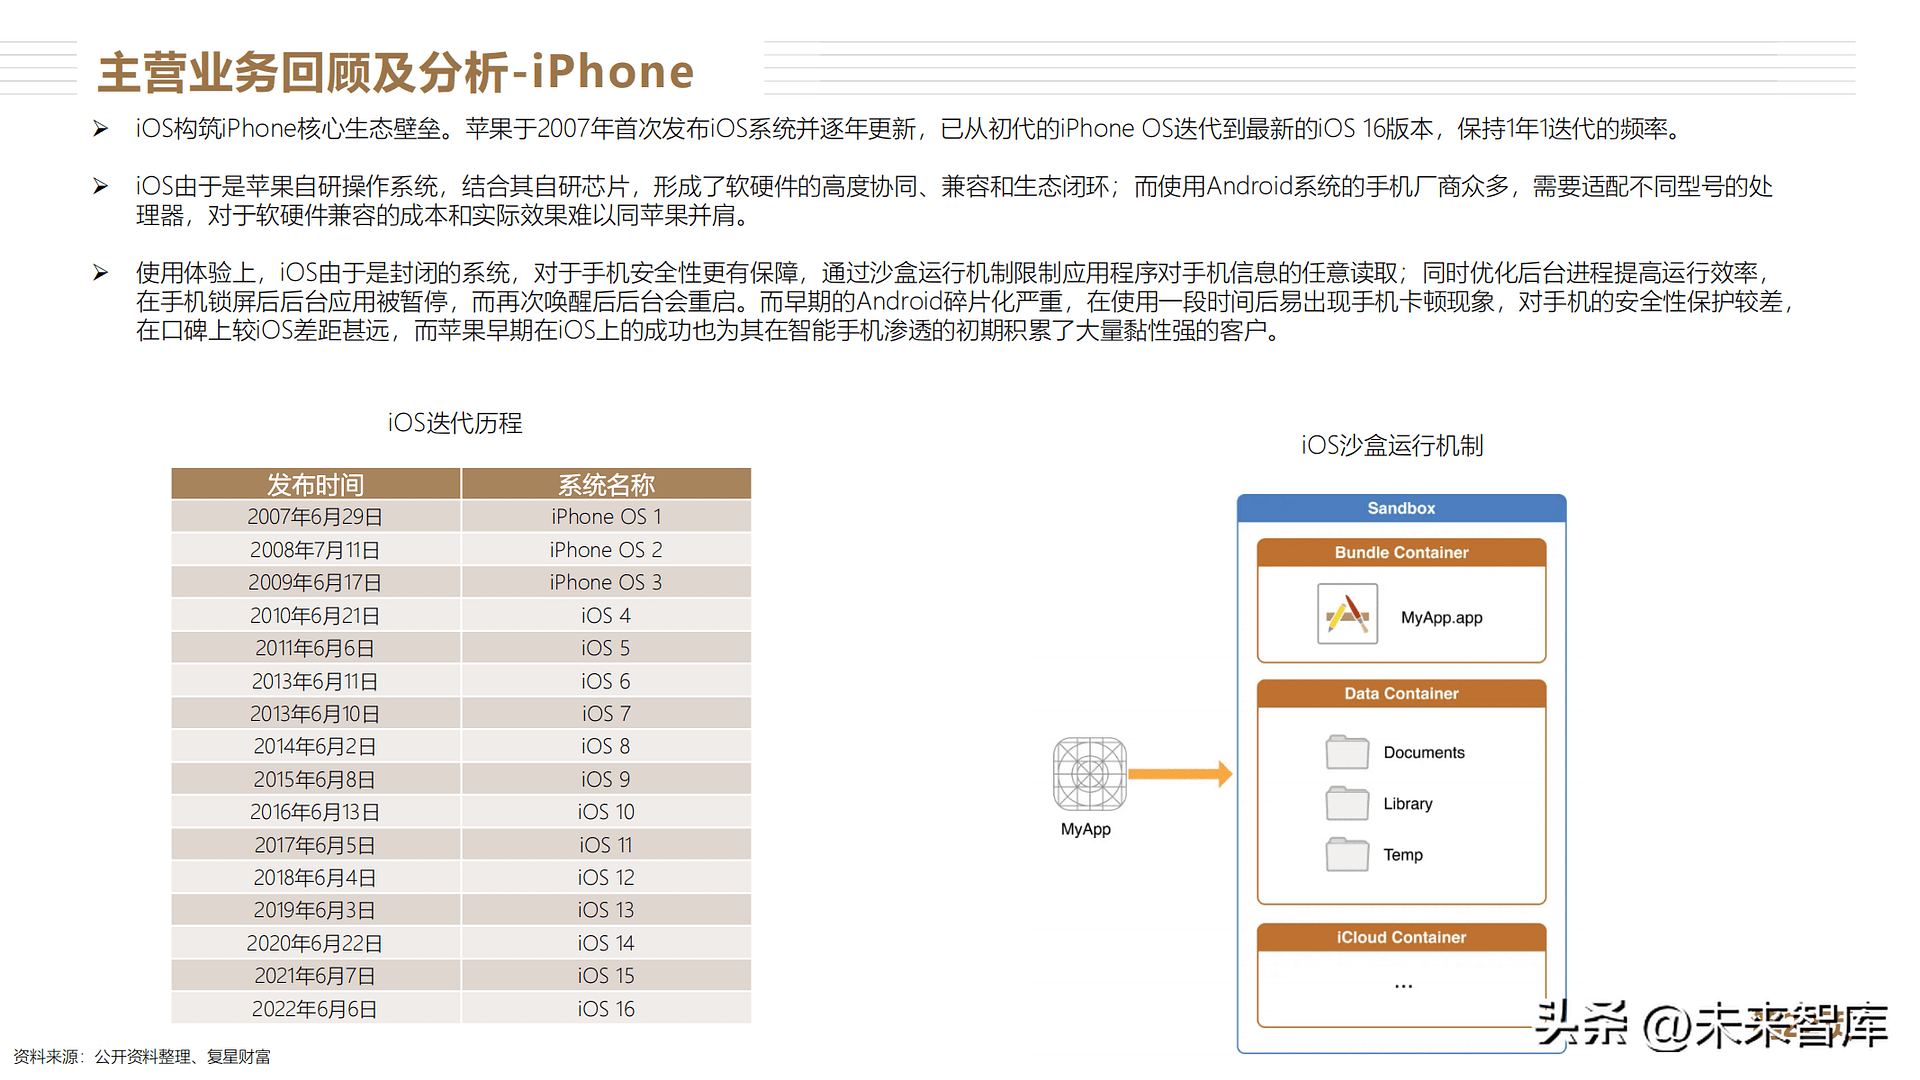Click the cell '2020年6月22日'
1920x1080 pixels.
316,943
